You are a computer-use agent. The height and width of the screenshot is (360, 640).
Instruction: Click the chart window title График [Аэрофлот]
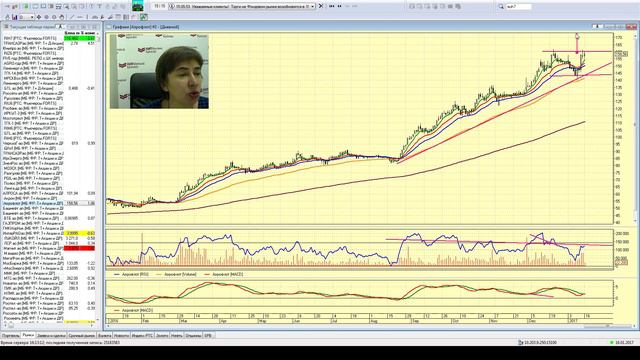pos(145,27)
